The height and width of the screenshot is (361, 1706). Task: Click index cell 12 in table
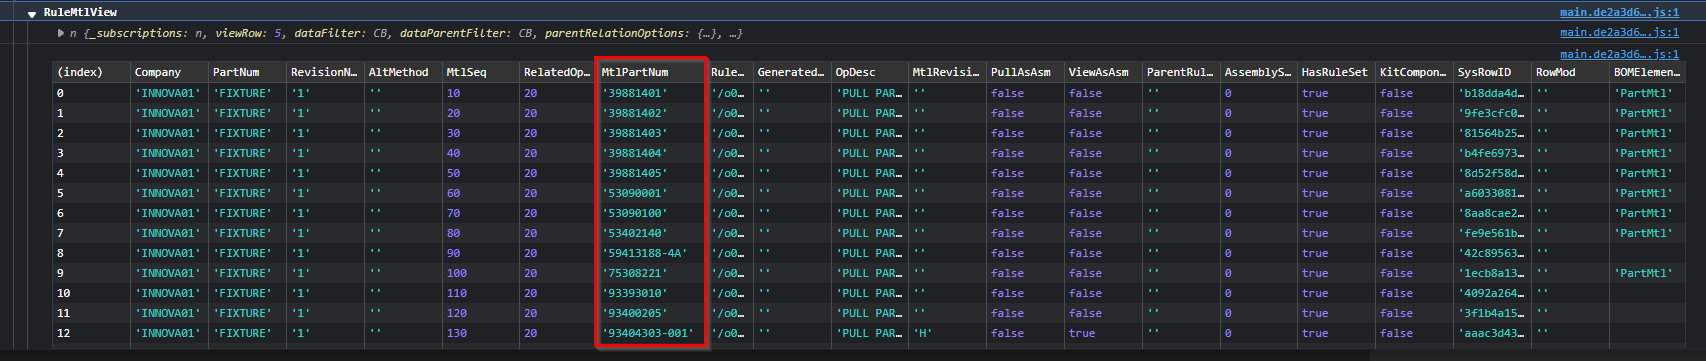tap(92, 333)
